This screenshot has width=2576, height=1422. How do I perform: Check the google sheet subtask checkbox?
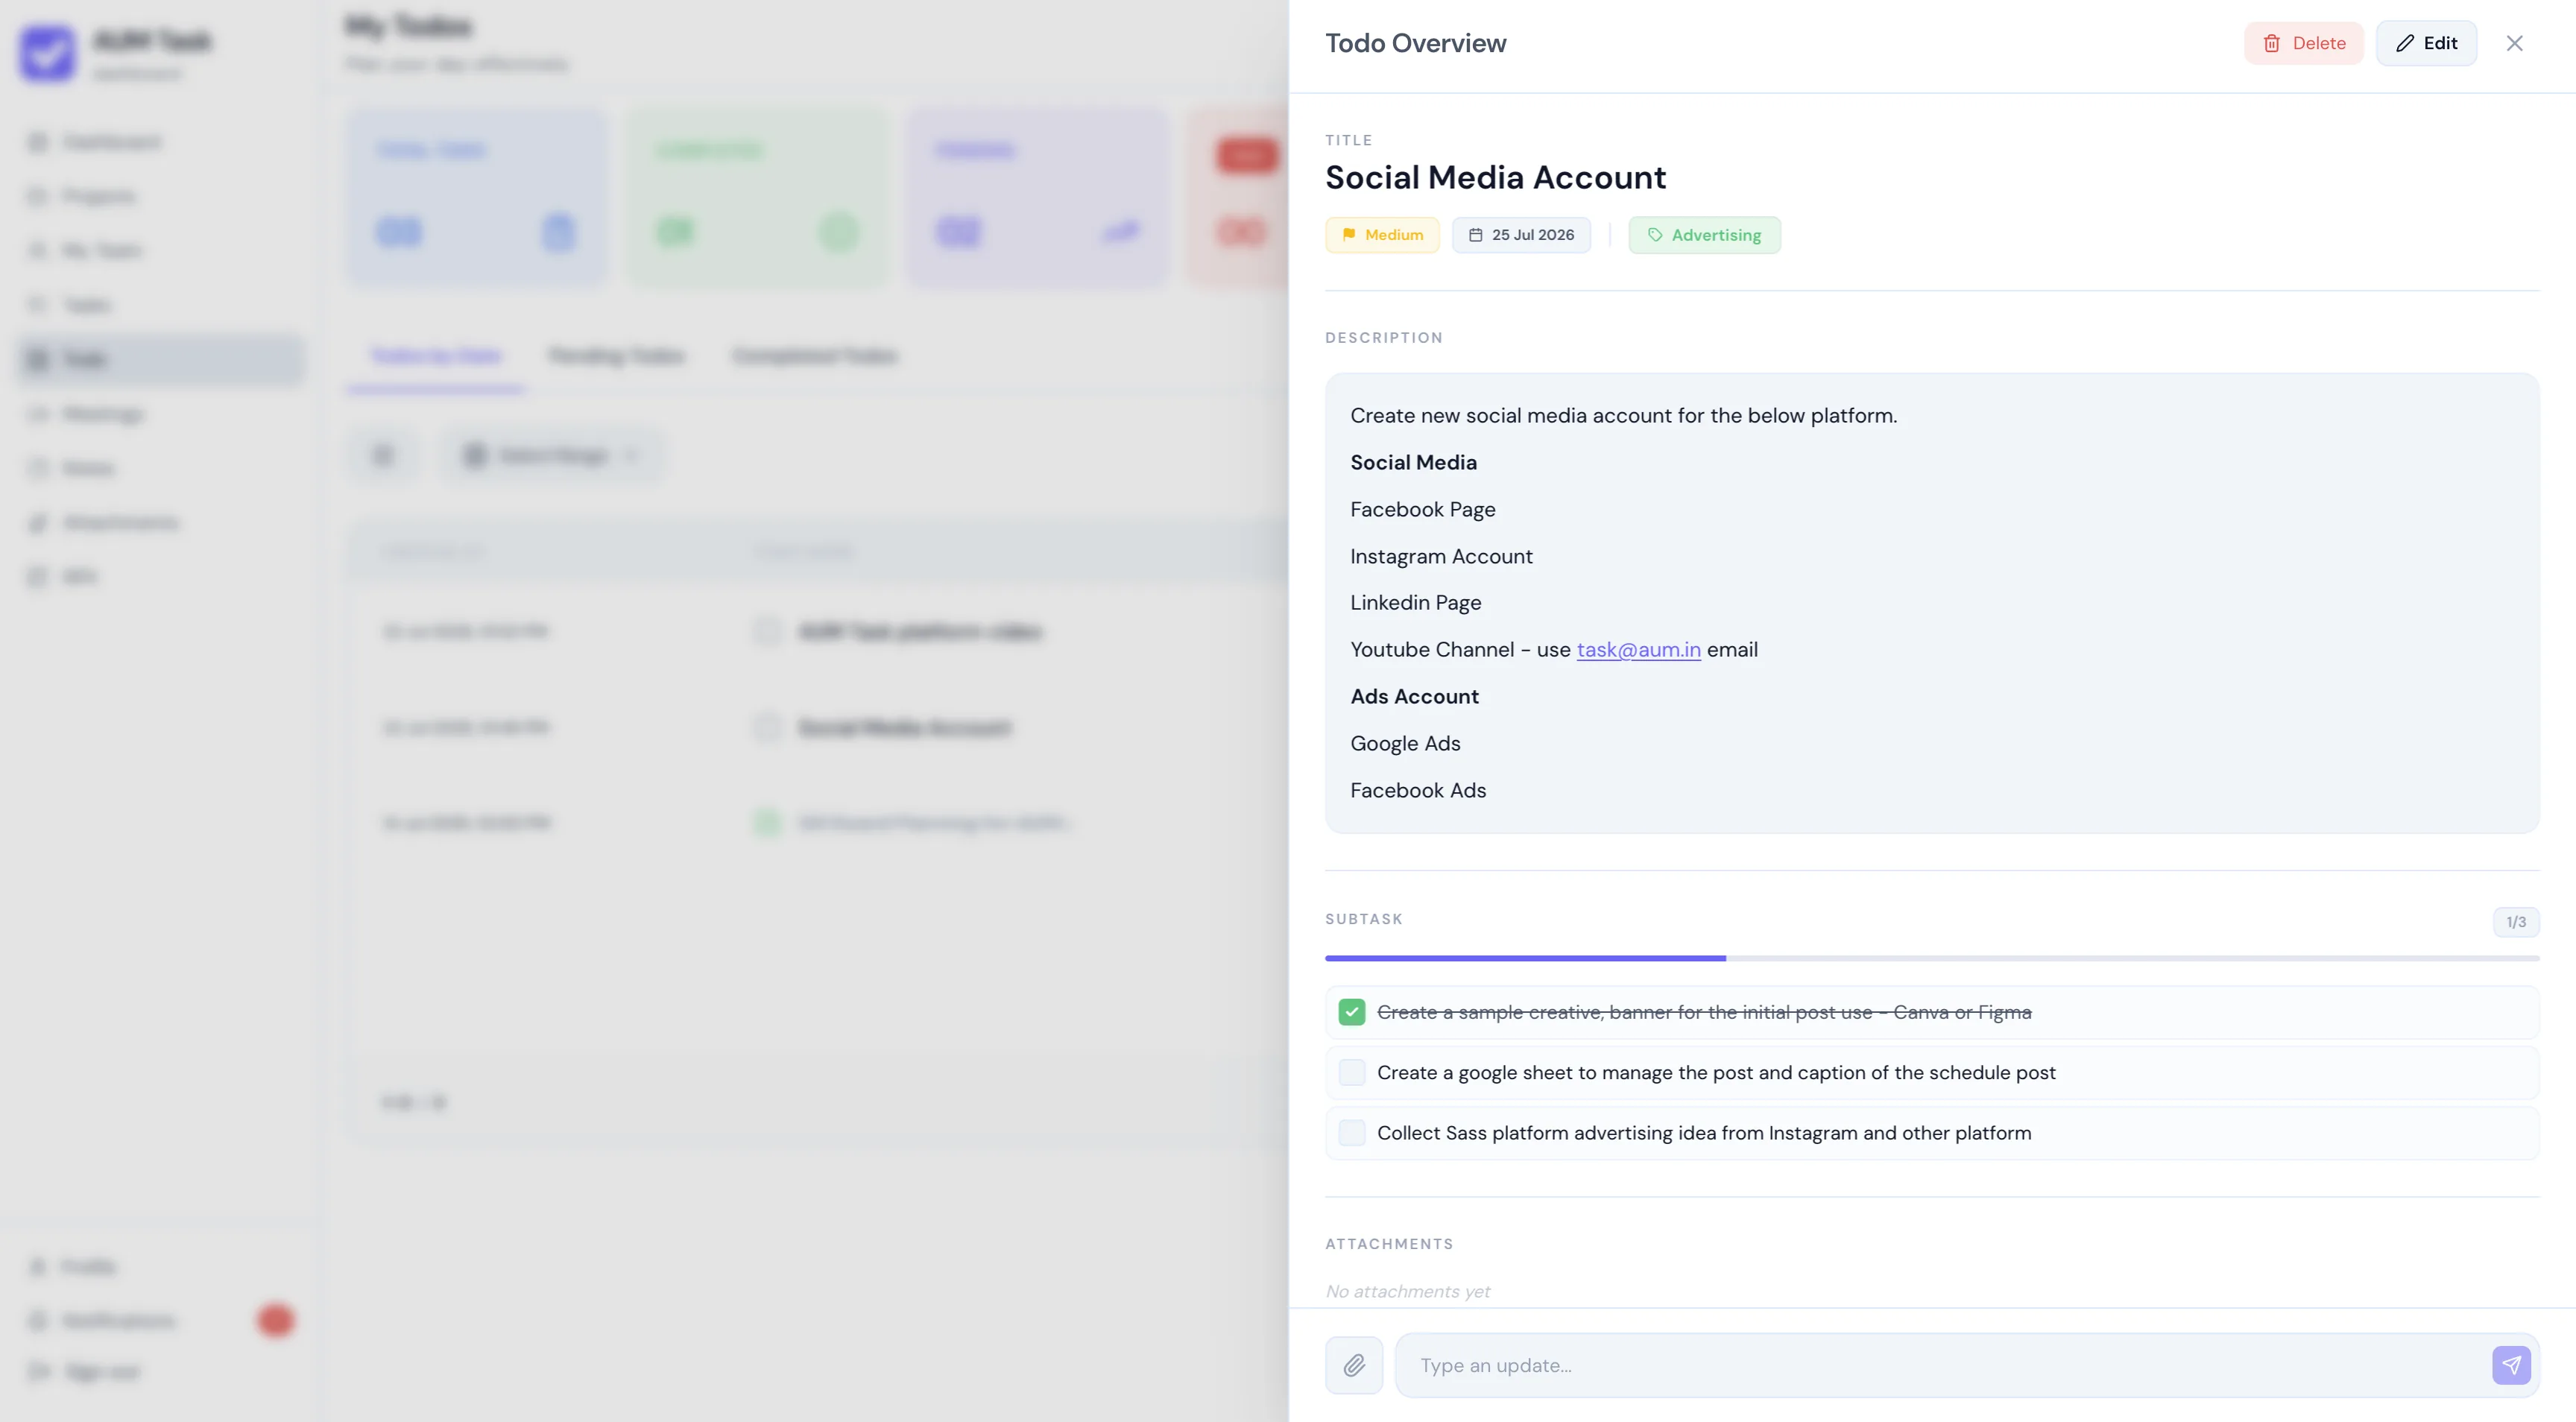[1352, 1072]
